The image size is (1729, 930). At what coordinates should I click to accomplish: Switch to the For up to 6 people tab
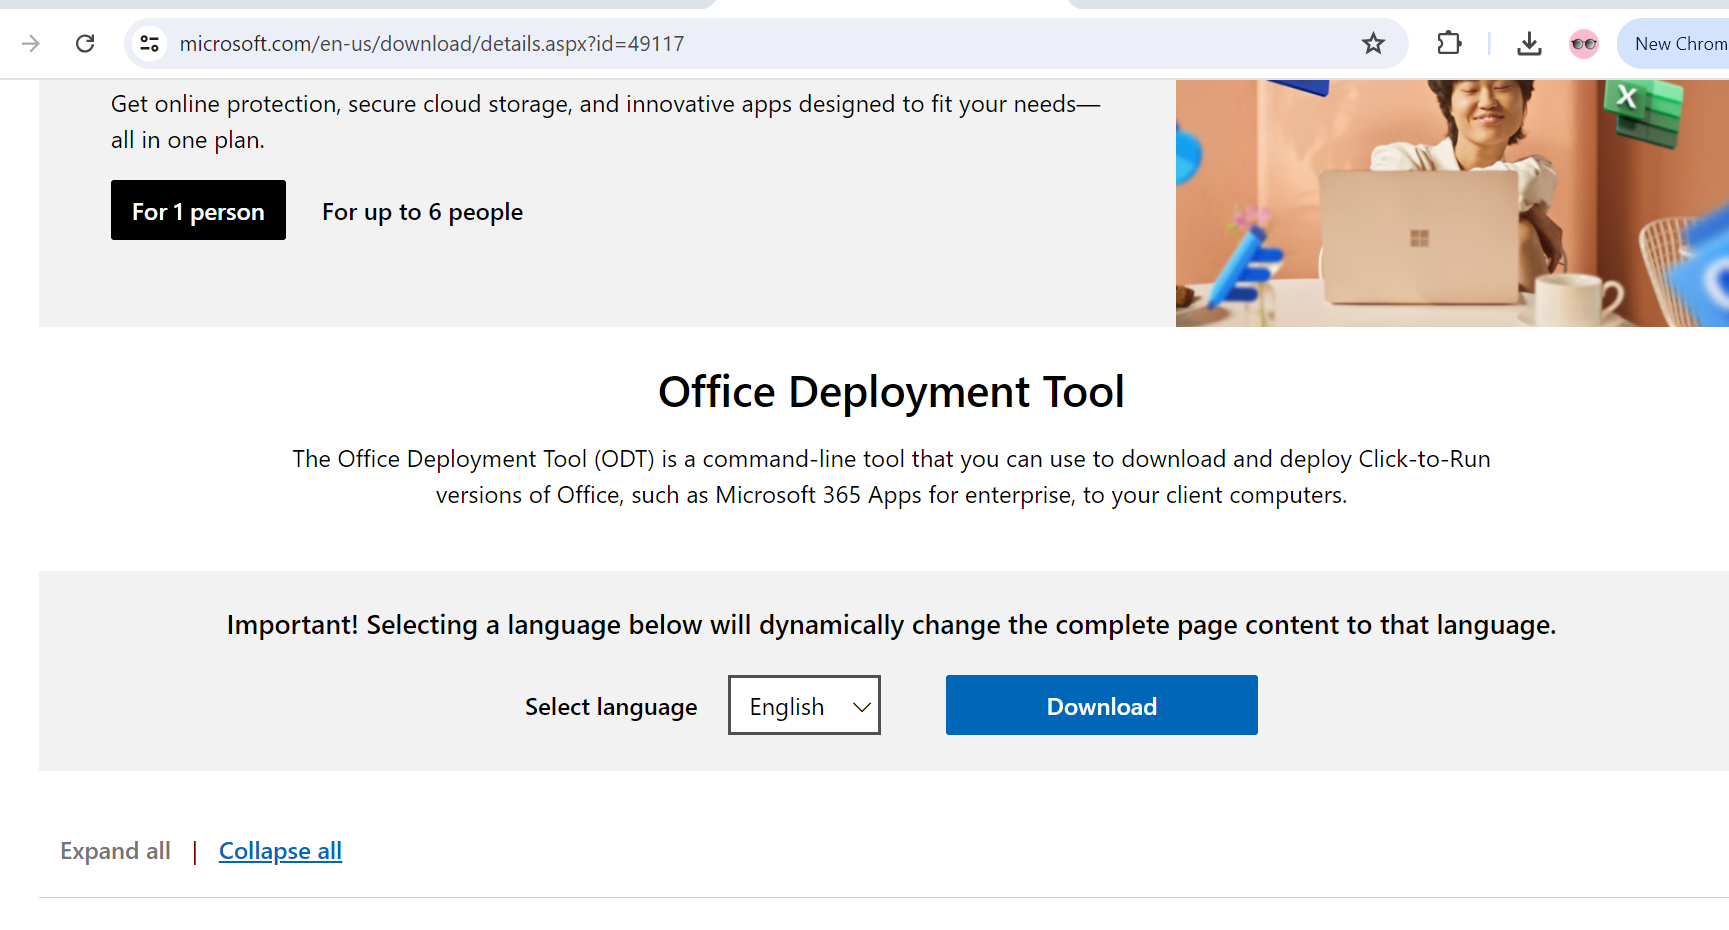422,211
